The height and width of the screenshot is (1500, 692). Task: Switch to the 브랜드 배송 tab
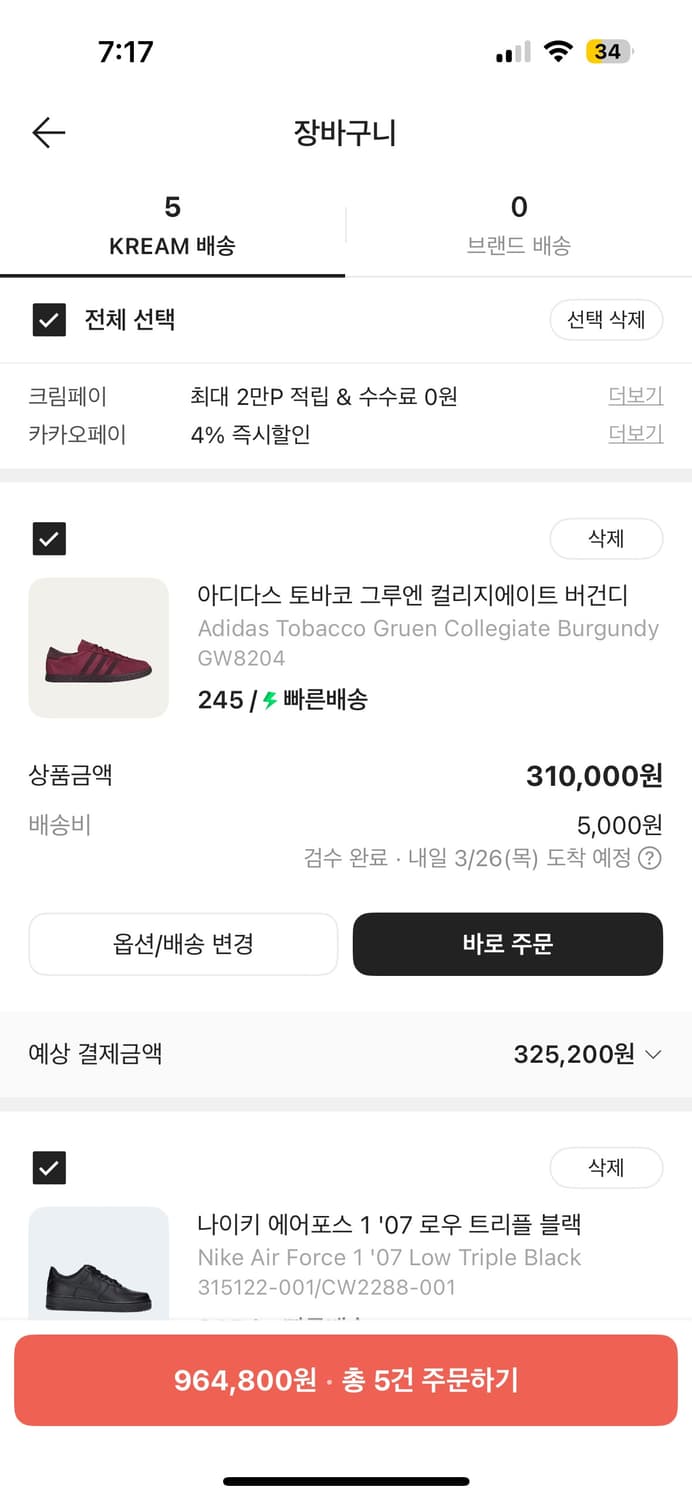[x=518, y=226]
